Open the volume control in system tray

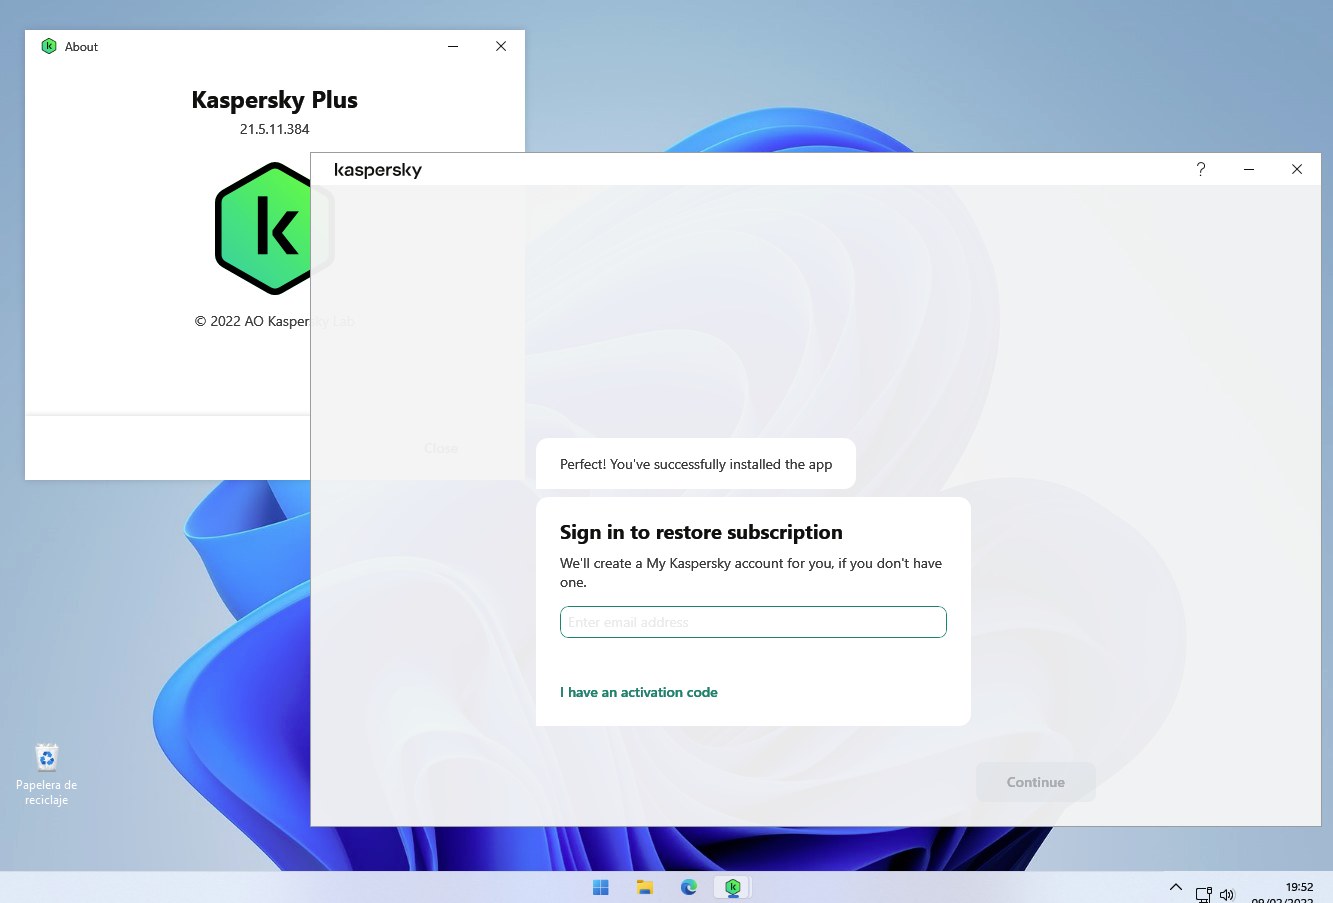[x=1227, y=895]
